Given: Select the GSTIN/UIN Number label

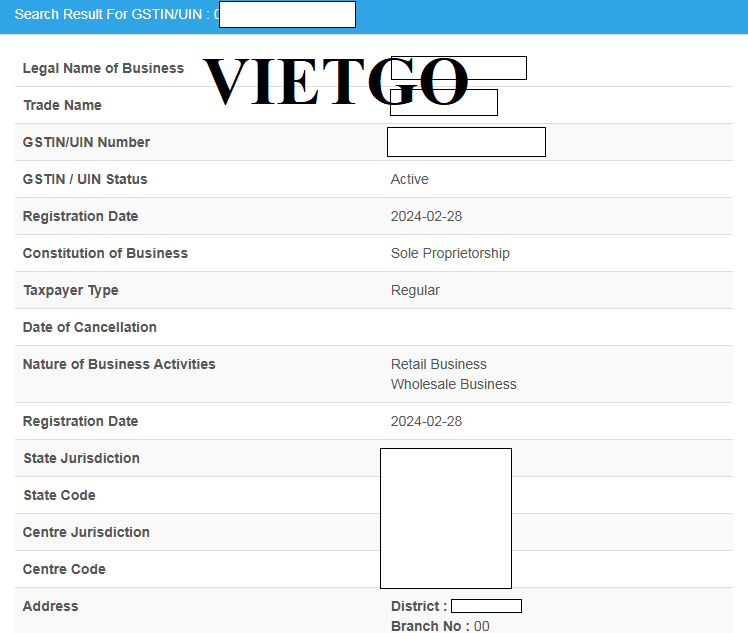Looking at the screenshot, I should [x=86, y=142].
